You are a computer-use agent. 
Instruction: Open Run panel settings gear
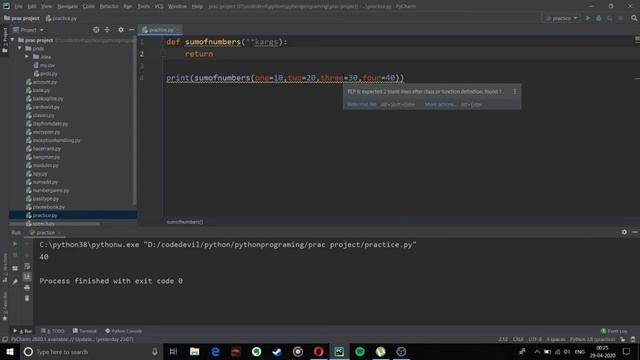[x=624, y=232]
